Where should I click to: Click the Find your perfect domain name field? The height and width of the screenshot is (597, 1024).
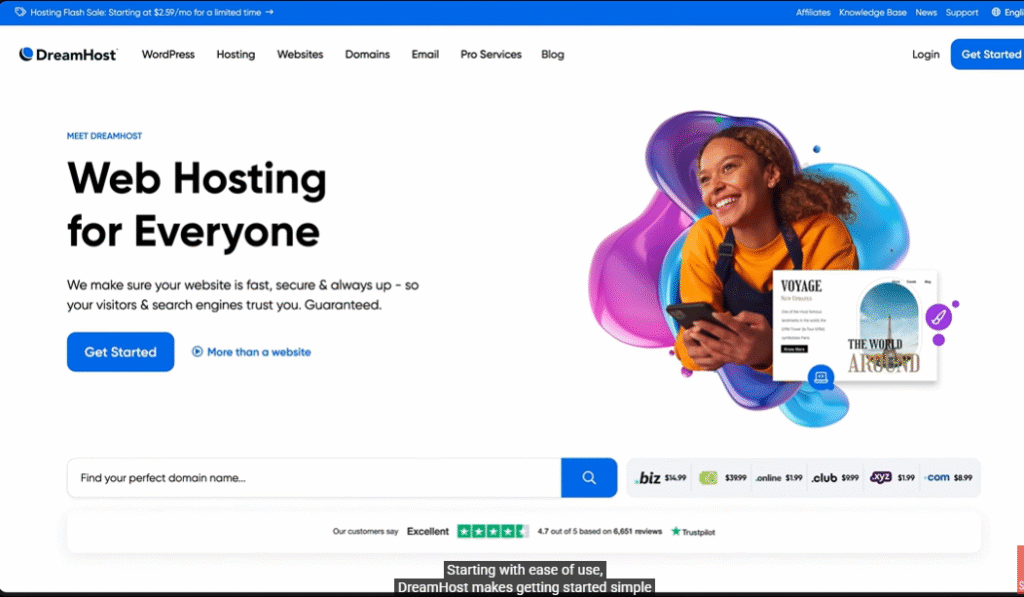(x=314, y=478)
